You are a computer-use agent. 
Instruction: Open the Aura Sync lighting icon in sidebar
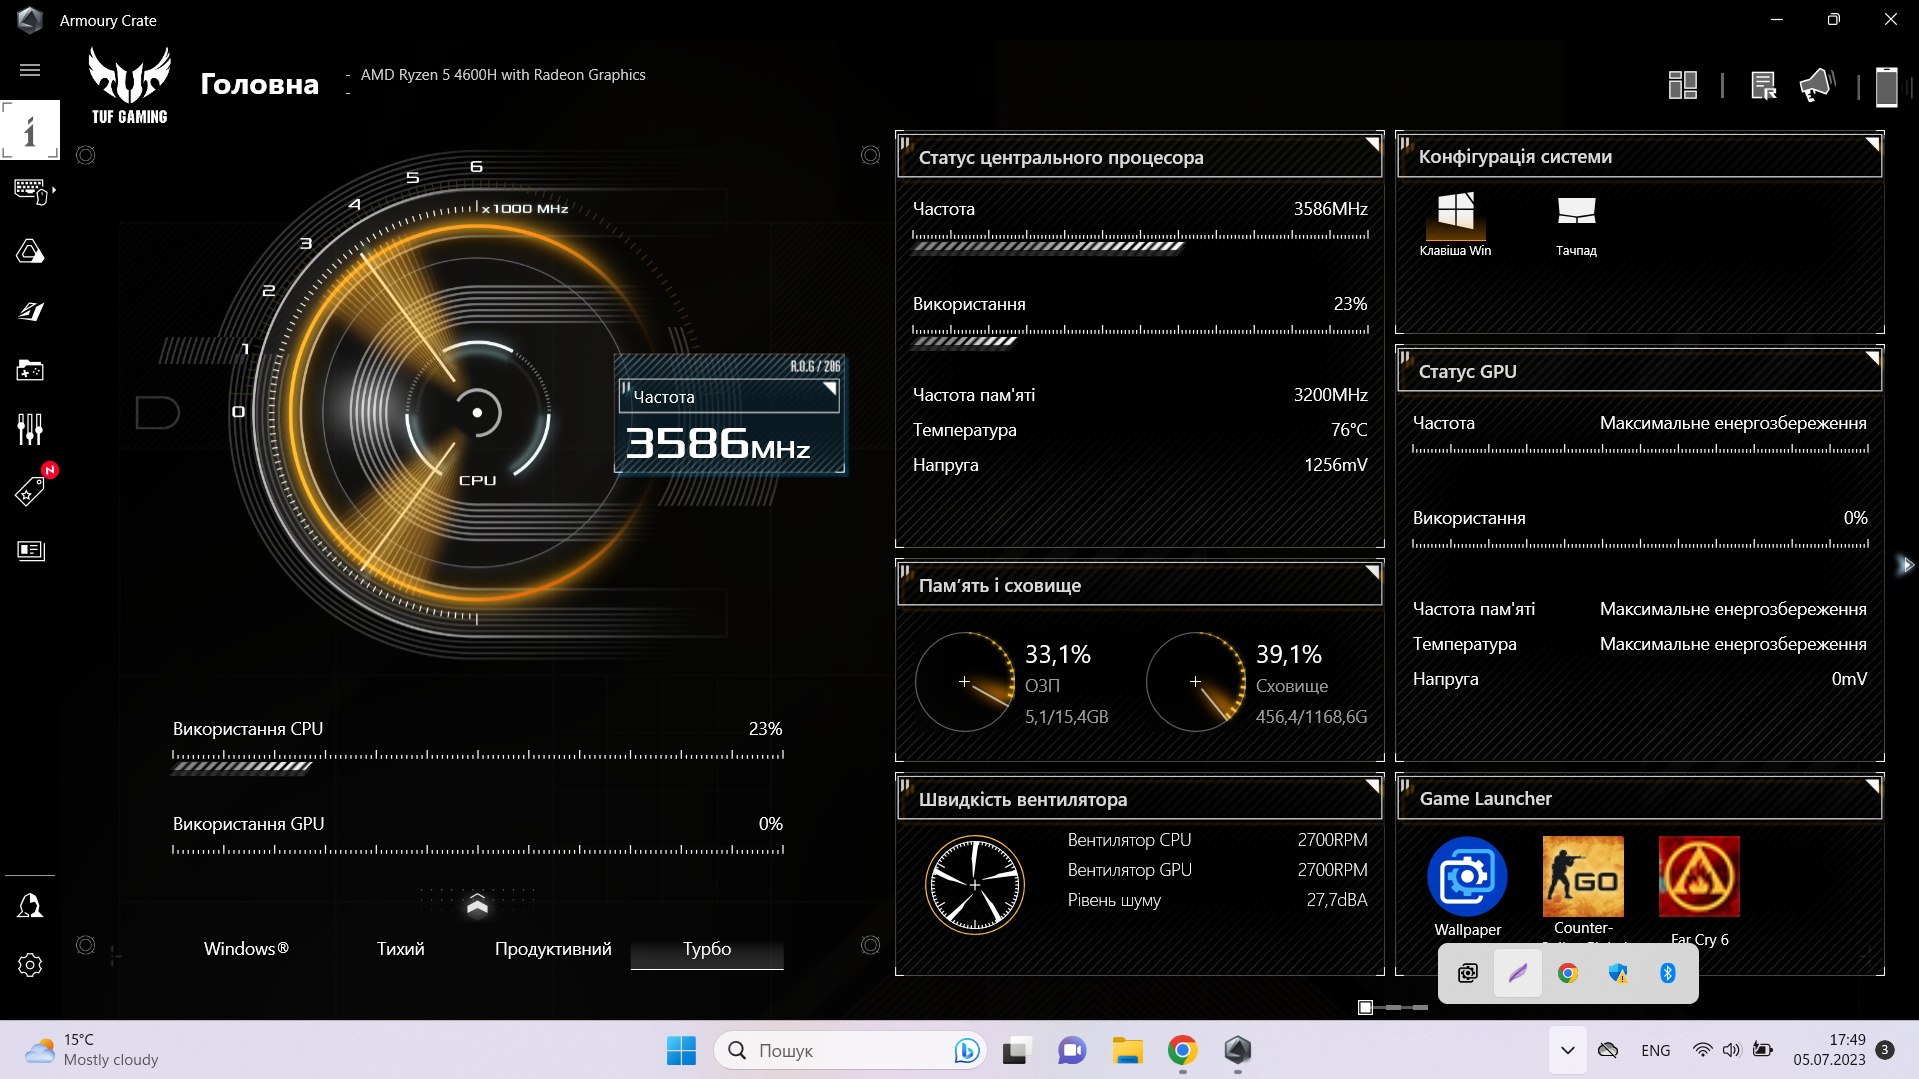pos(30,251)
